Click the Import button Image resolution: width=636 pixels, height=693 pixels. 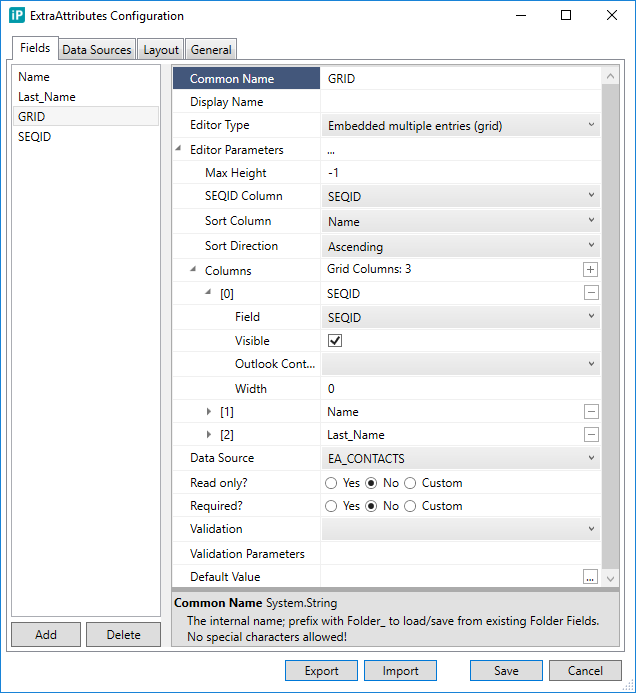(400, 671)
